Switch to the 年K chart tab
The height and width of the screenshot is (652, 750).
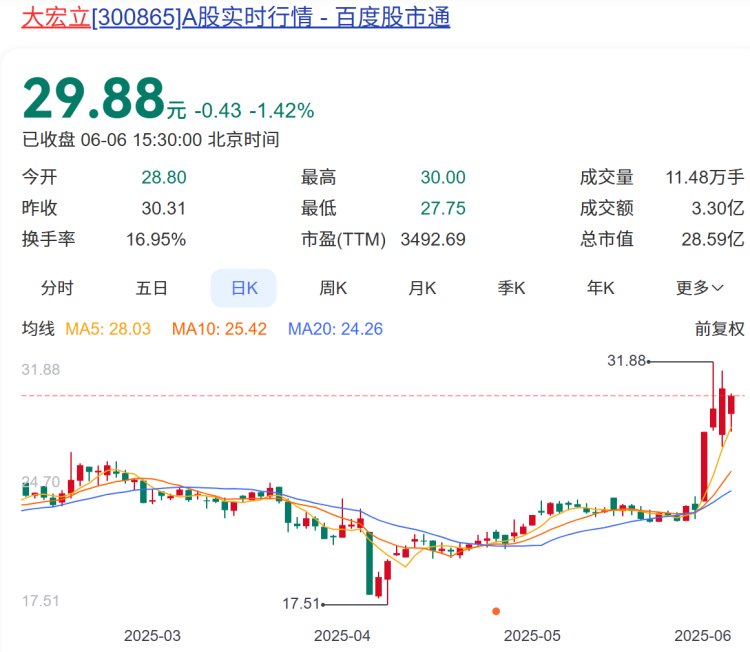[x=601, y=288]
